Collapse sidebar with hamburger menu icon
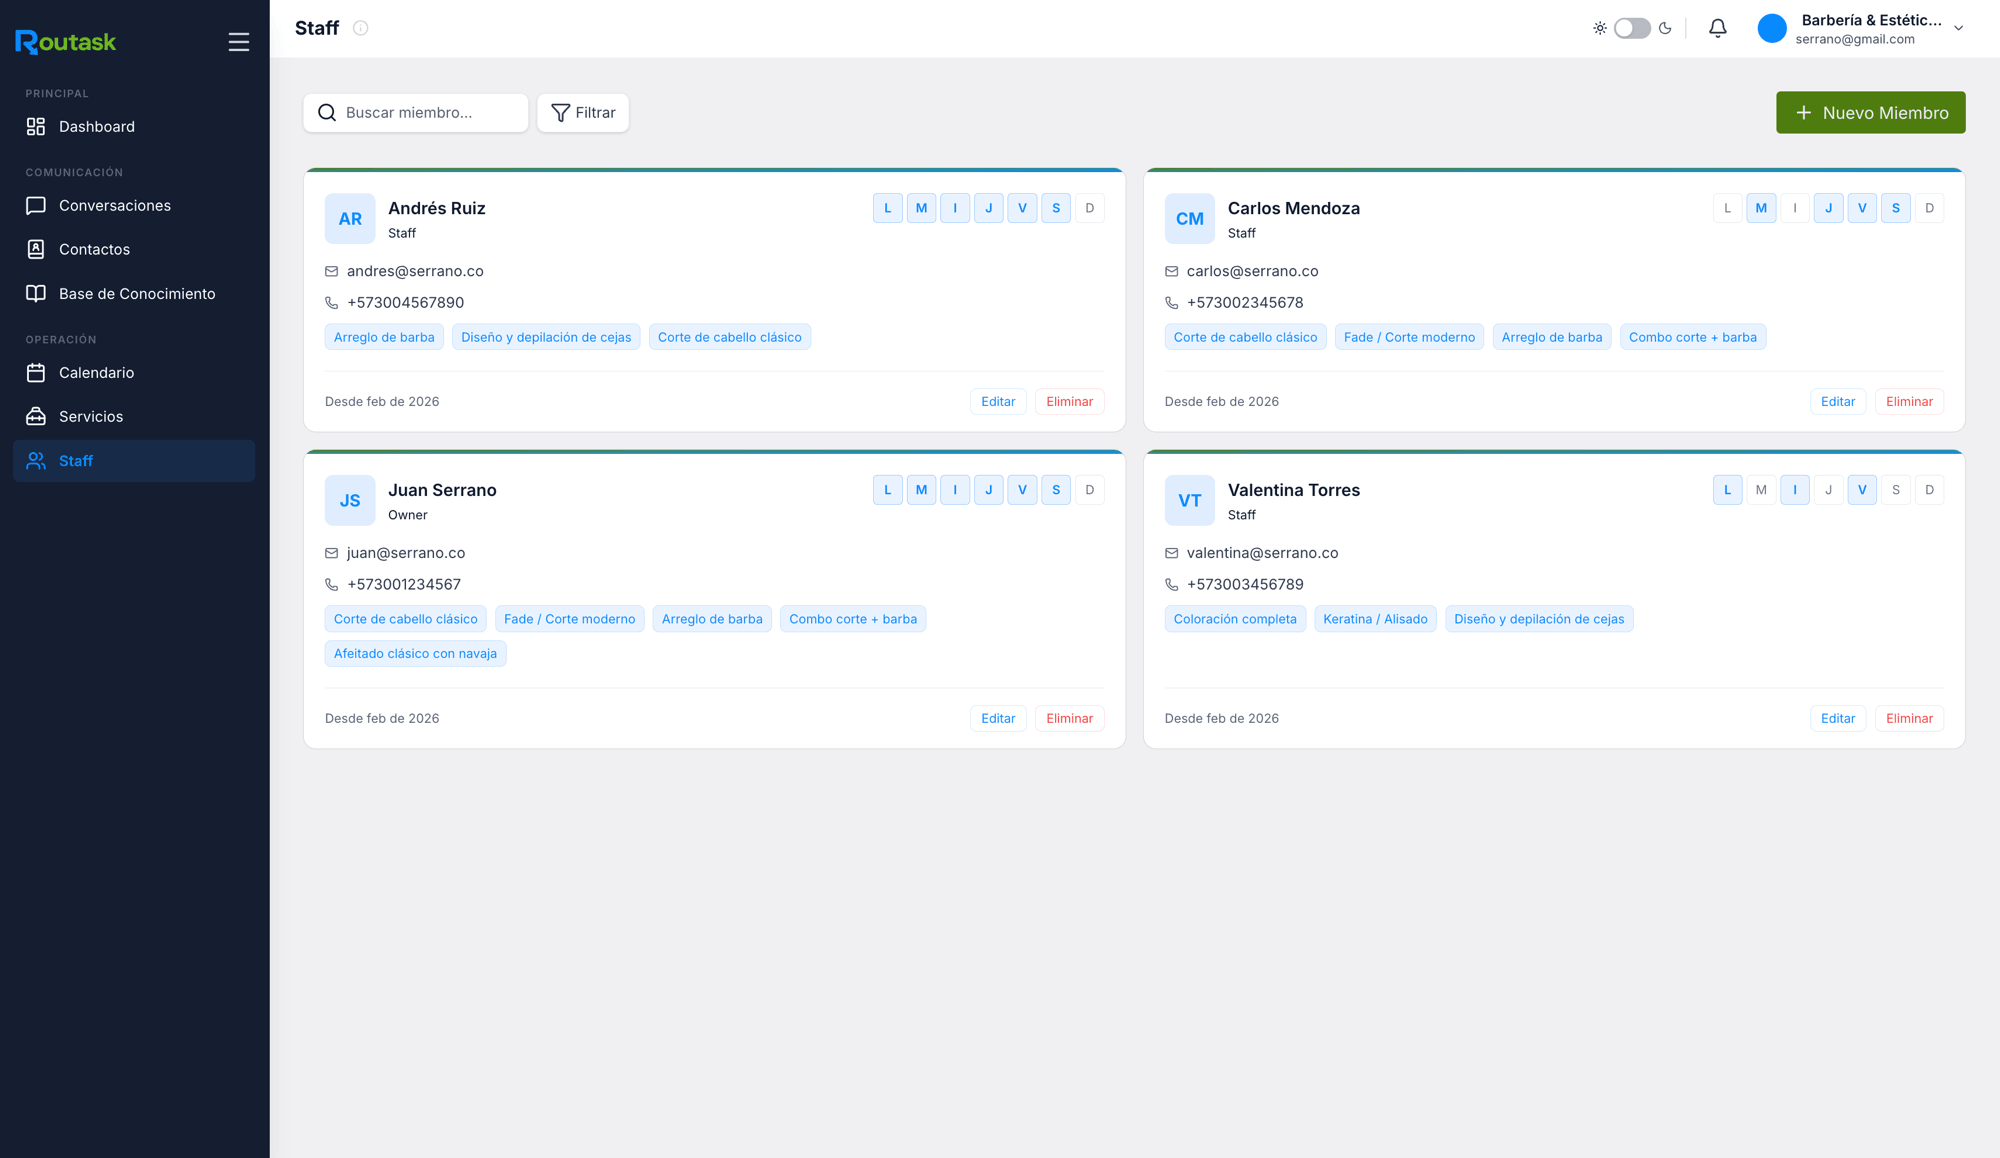 pyautogui.click(x=238, y=42)
